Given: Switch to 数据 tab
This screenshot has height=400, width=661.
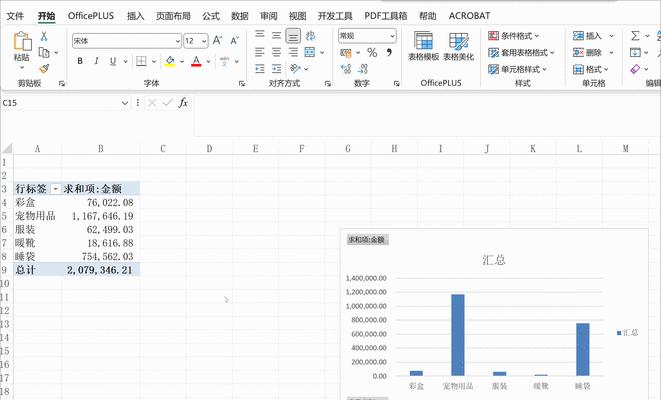Looking at the screenshot, I should pyautogui.click(x=239, y=16).
